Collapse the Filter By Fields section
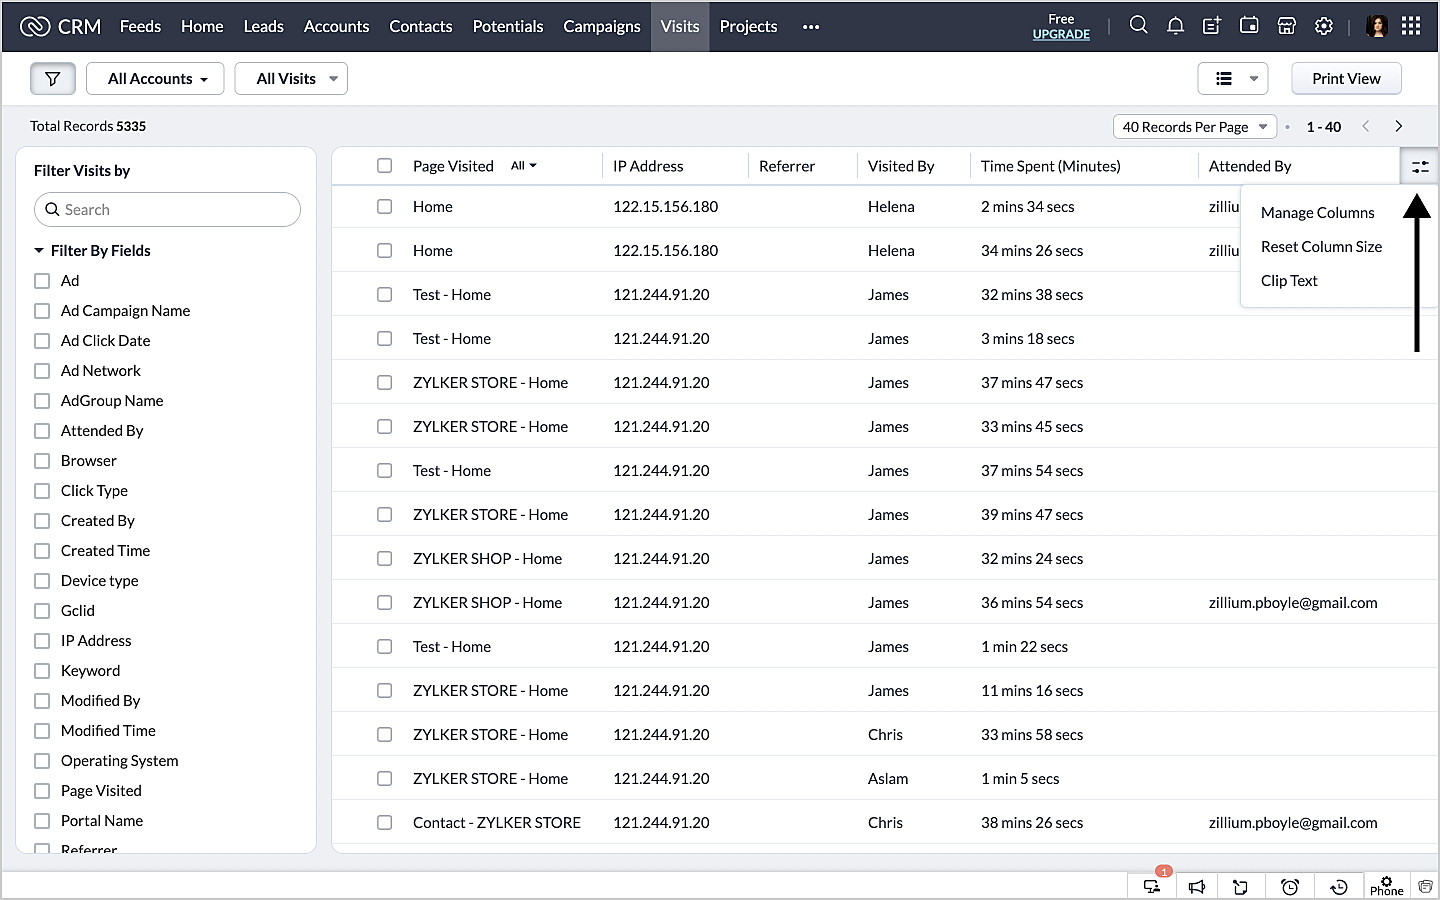Screen dimensions: 1440x900 point(39,251)
